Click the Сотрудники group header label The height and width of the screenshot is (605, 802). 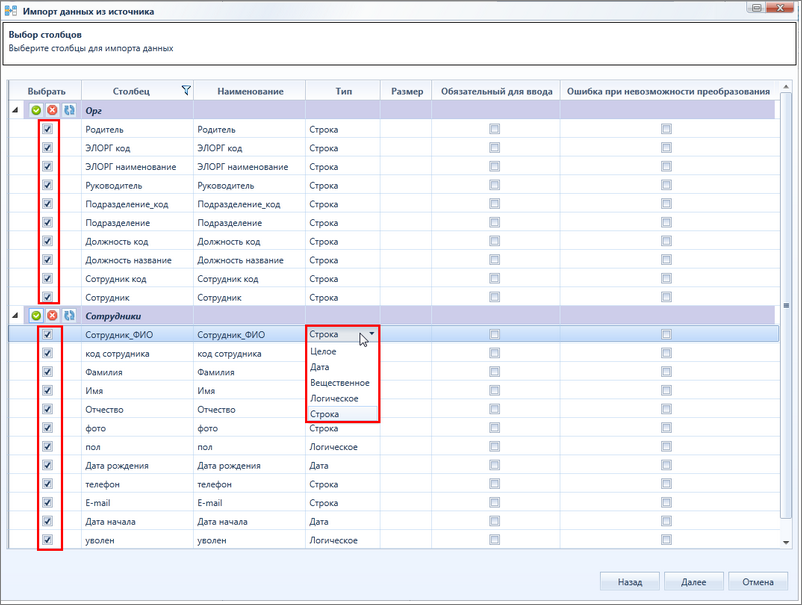(x=113, y=316)
